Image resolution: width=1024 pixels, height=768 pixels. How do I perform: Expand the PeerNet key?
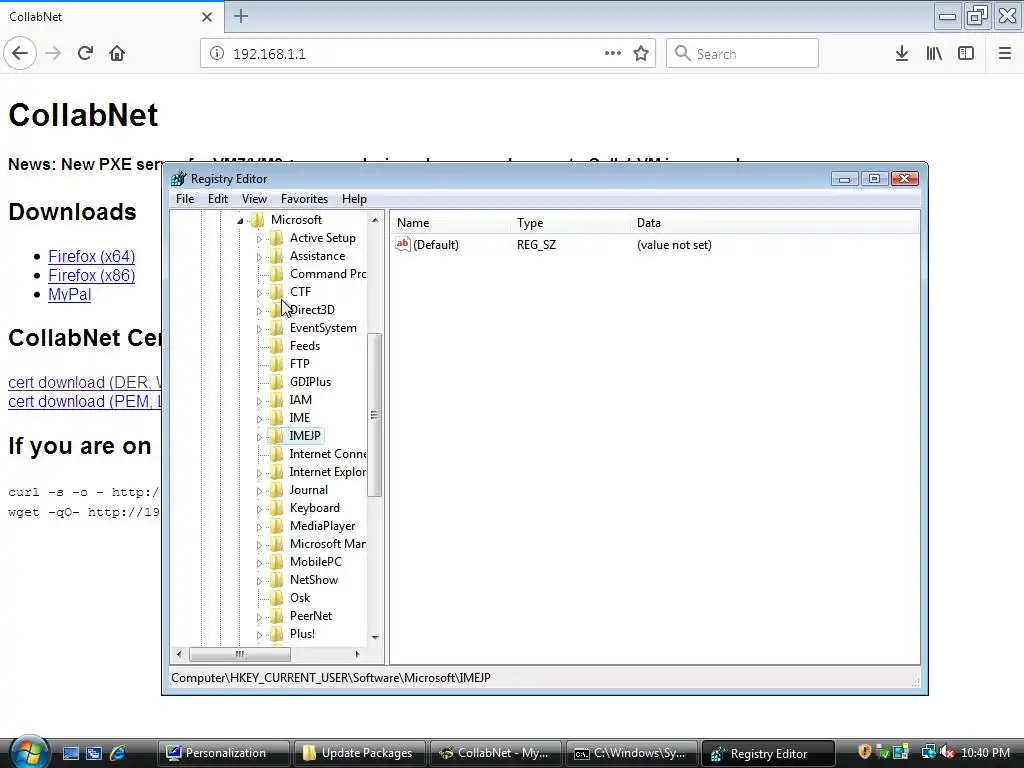pos(259,616)
